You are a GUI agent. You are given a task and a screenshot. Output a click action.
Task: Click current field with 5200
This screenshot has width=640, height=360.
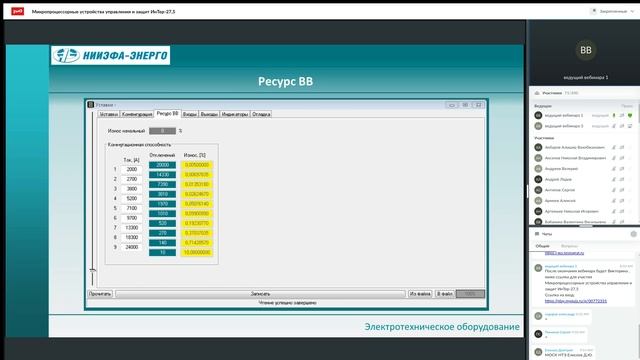(131, 198)
